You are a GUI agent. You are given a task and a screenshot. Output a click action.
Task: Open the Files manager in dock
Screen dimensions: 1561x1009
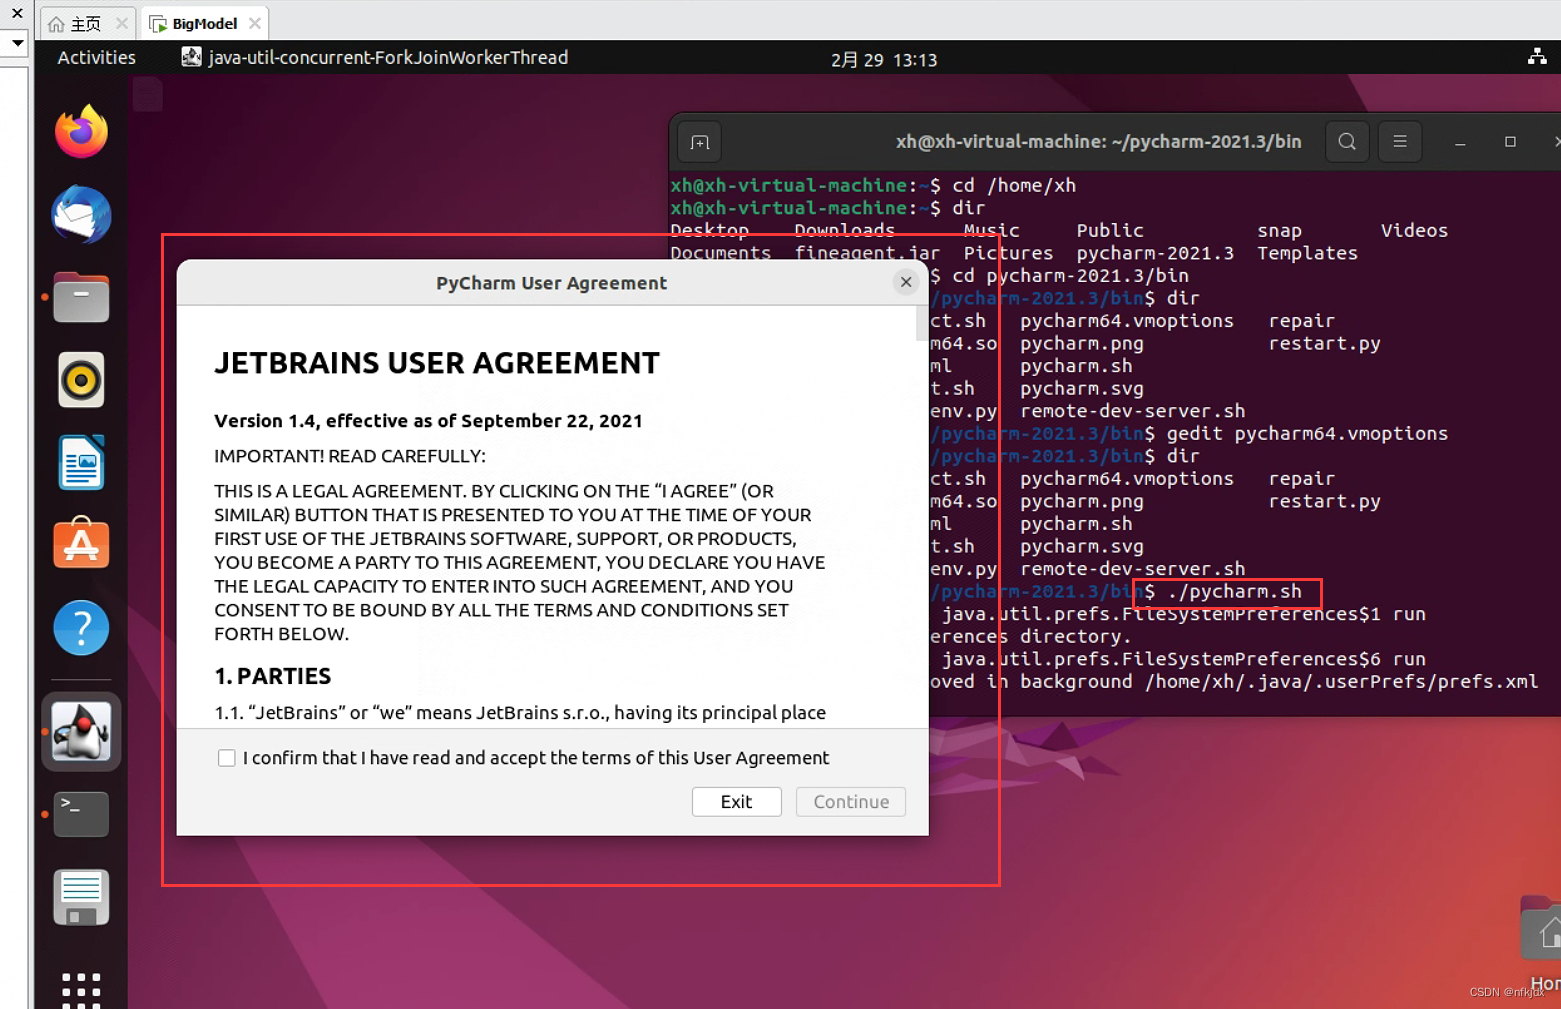pos(81,297)
